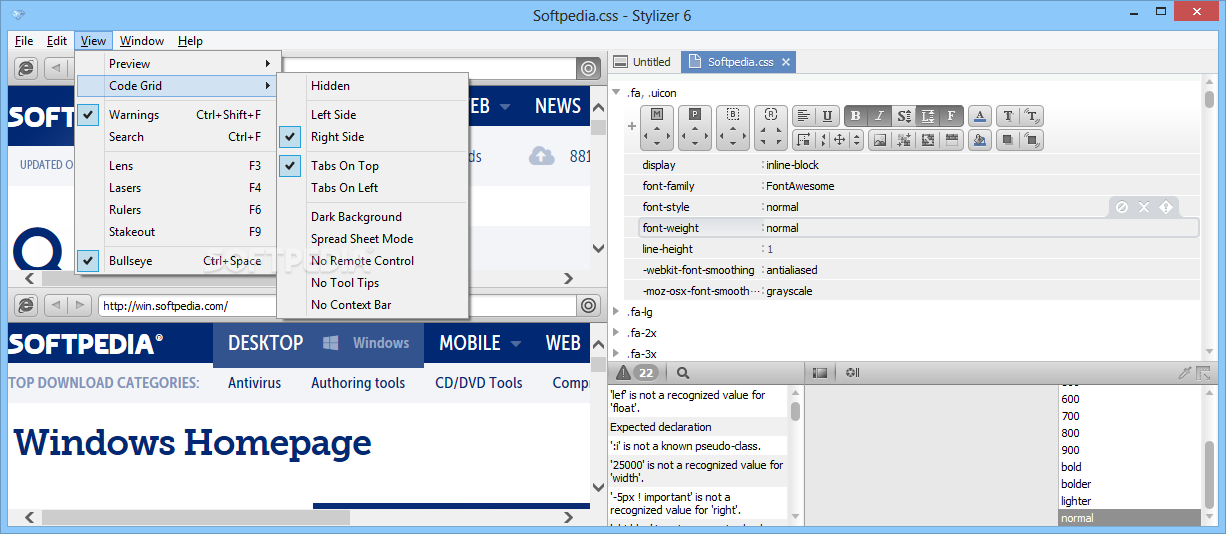
Task: Open the Margin editor box
Action: (657, 127)
